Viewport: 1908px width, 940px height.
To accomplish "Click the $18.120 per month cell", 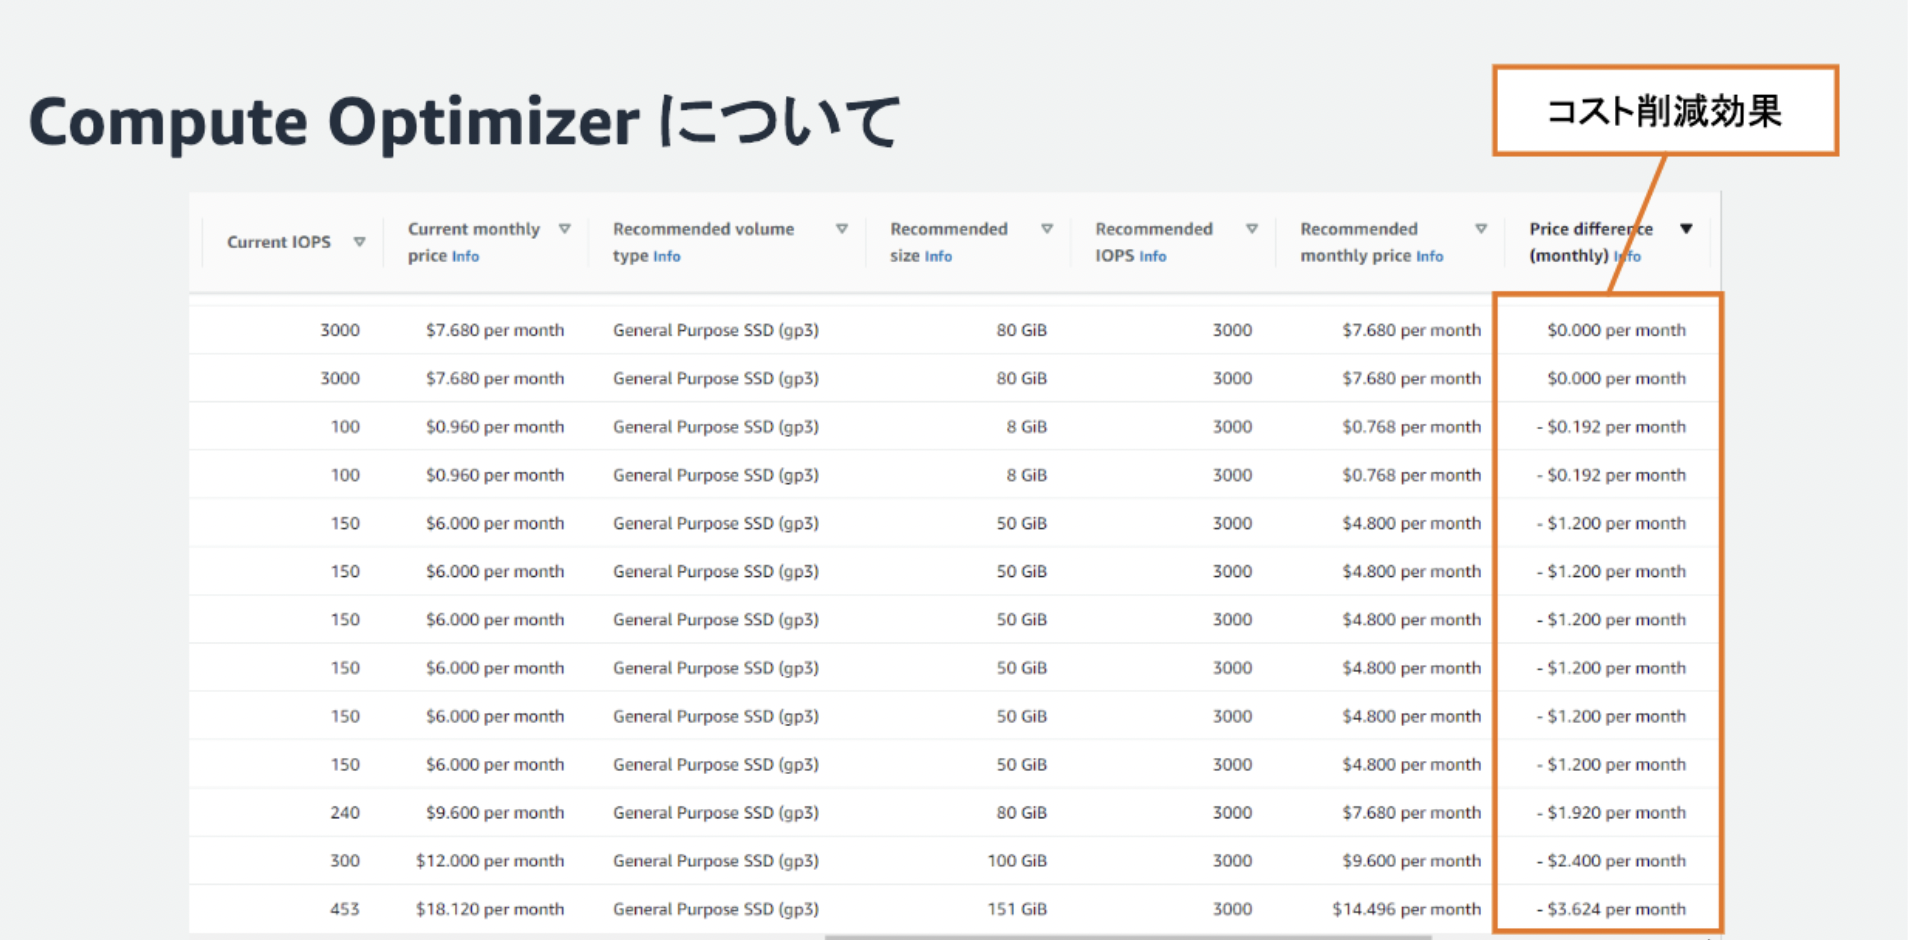I will (490, 909).
